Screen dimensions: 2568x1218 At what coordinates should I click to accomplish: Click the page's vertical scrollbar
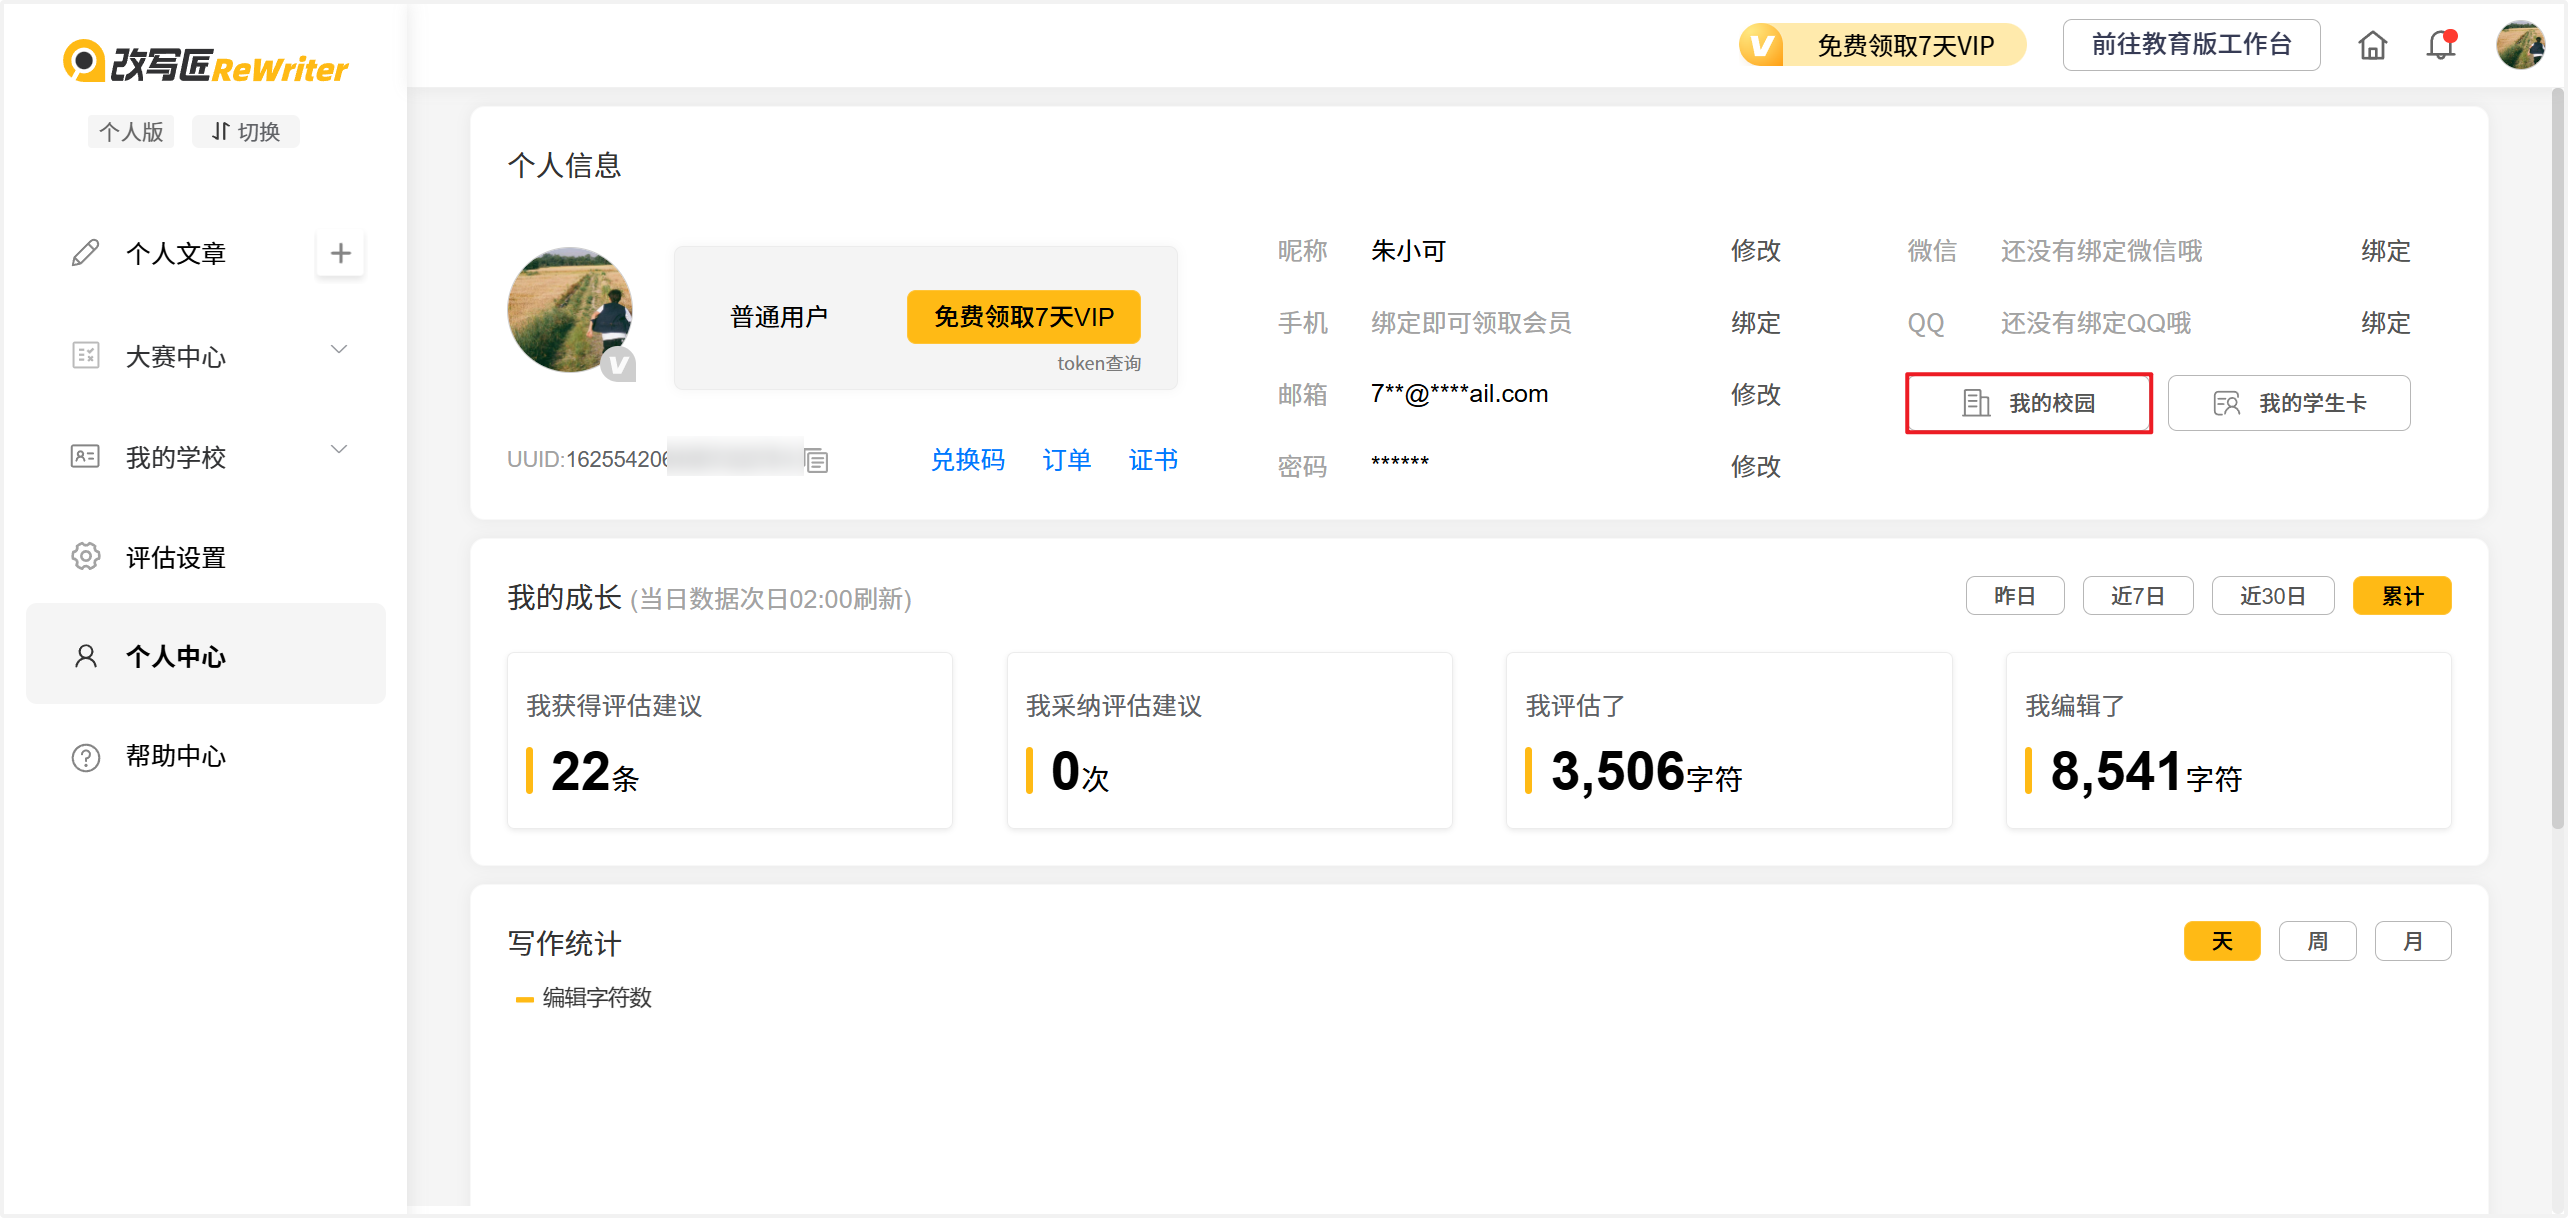2557,460
